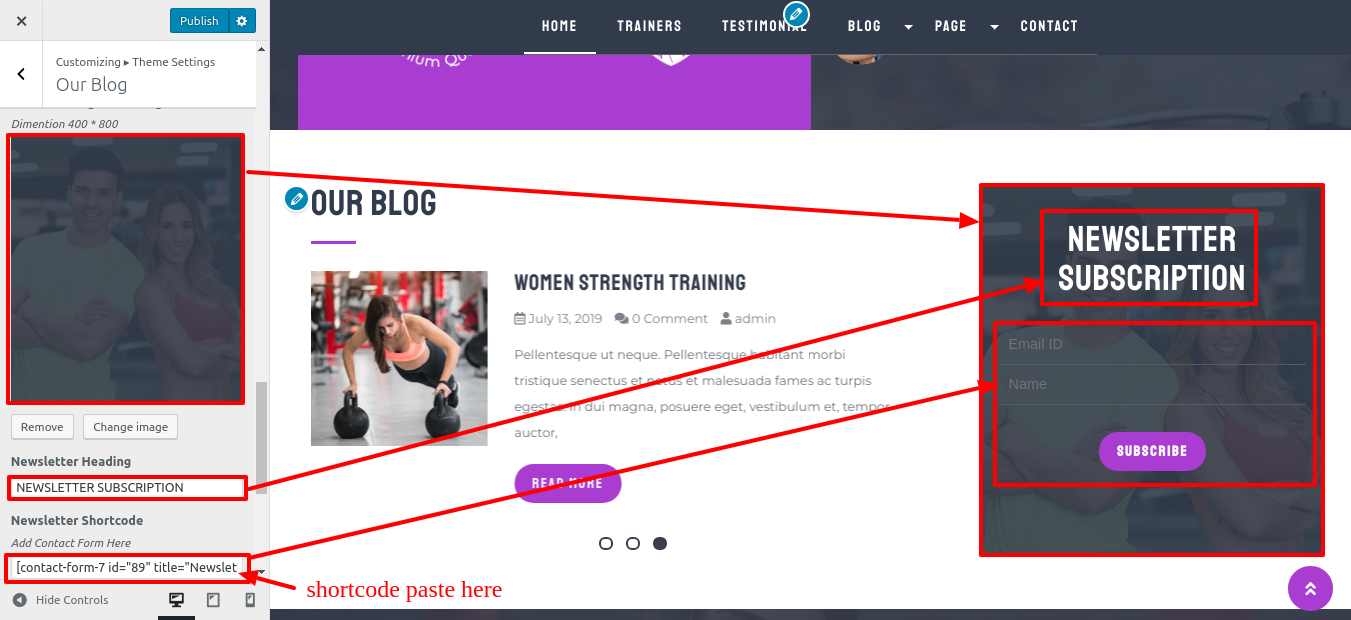Click the Change image button
Viewport: 1351px width, 620px height.
131,427
